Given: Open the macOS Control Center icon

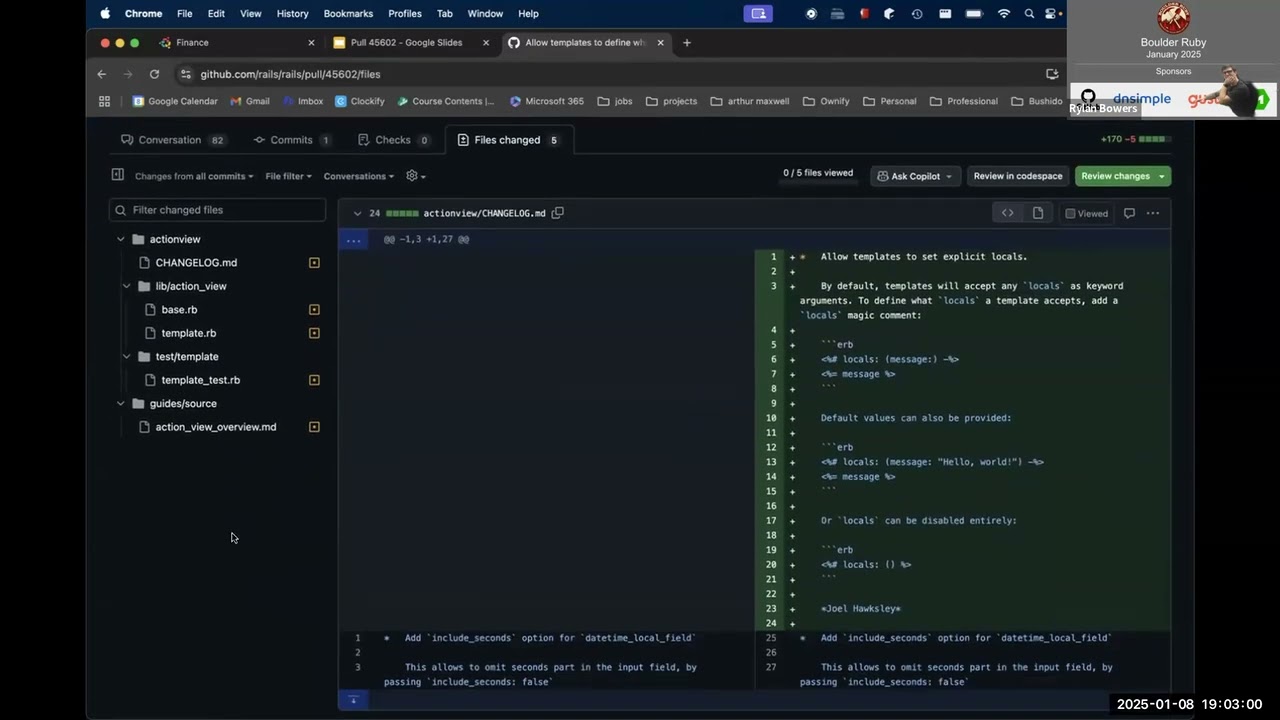Looking at the screenshot, I should 1052,14.
